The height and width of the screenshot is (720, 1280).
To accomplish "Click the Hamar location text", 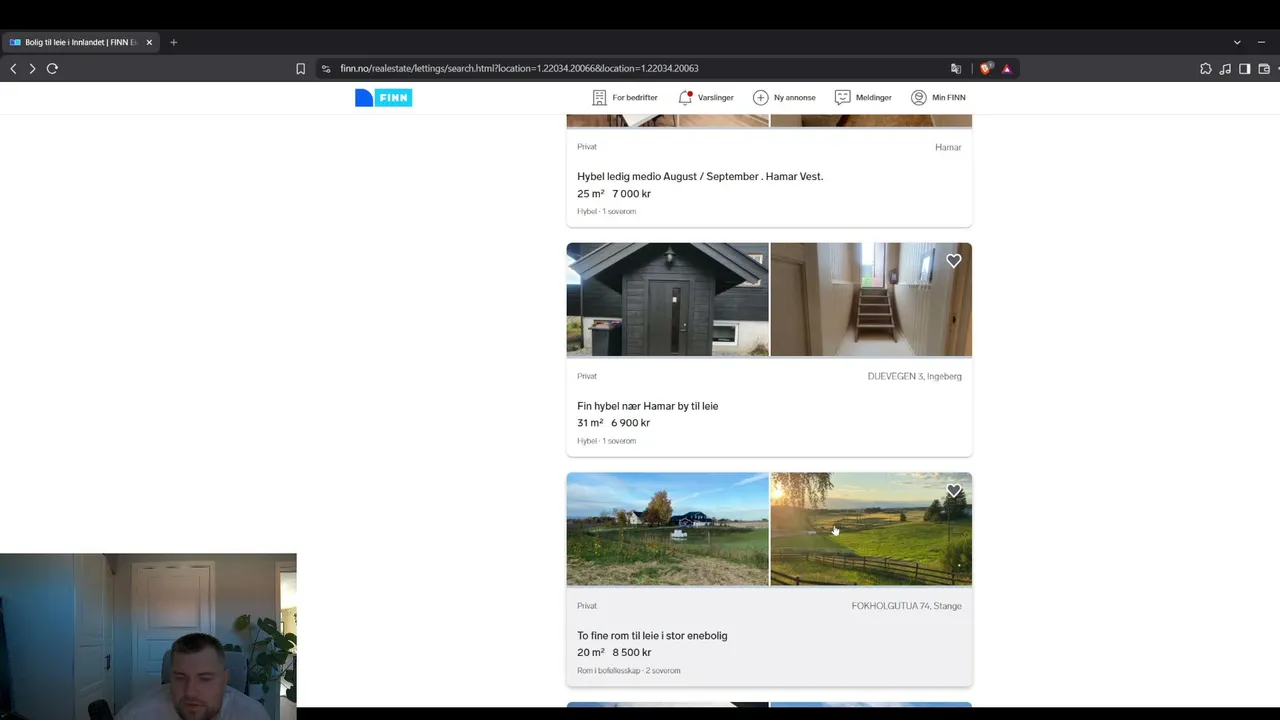I will 948,147.
